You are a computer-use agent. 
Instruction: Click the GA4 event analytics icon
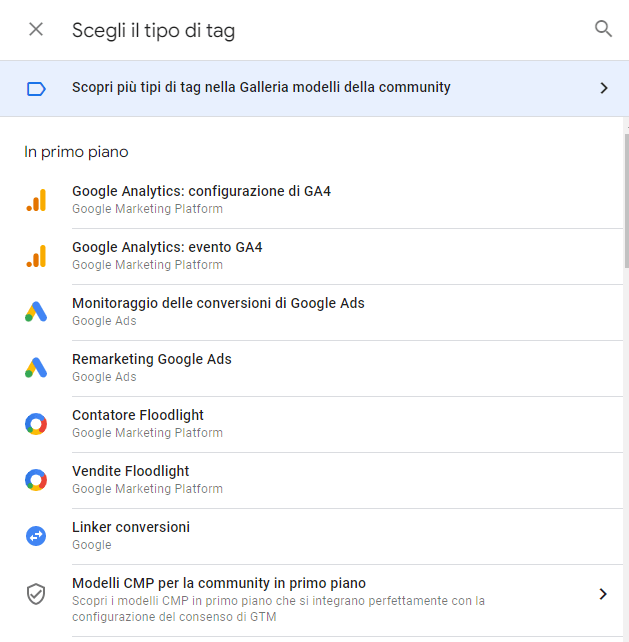pos(36,256)
